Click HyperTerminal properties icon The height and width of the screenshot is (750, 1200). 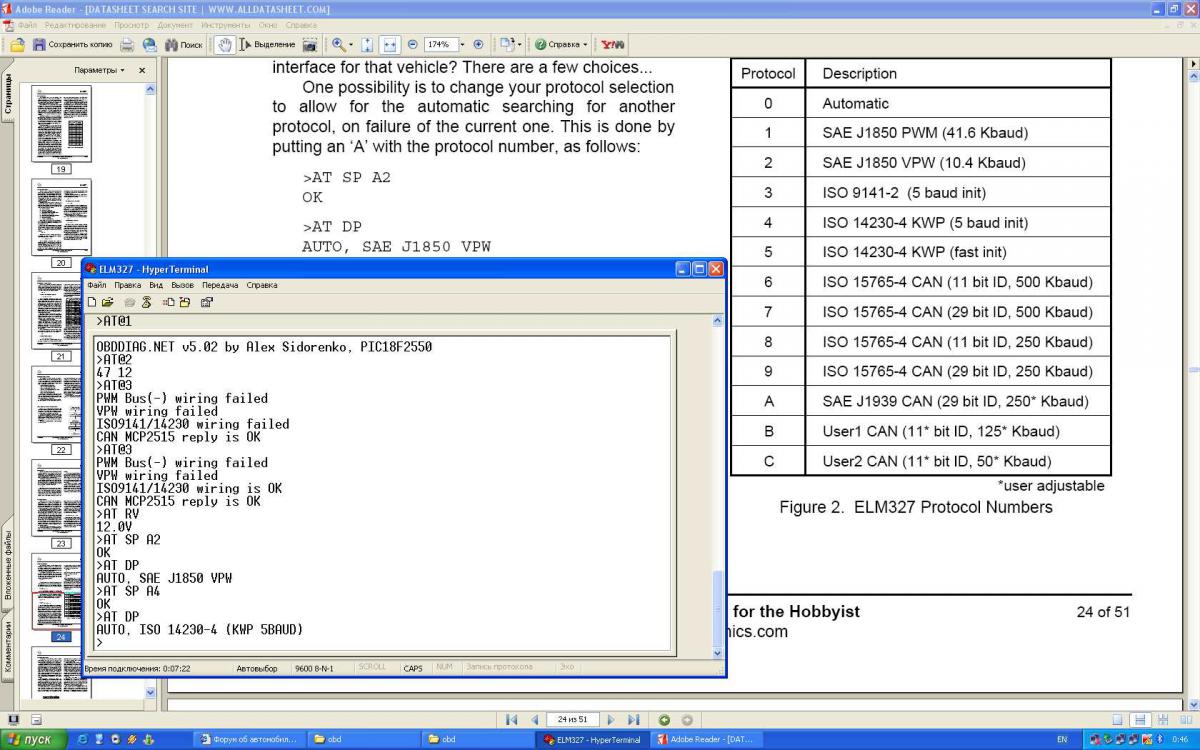207,302
